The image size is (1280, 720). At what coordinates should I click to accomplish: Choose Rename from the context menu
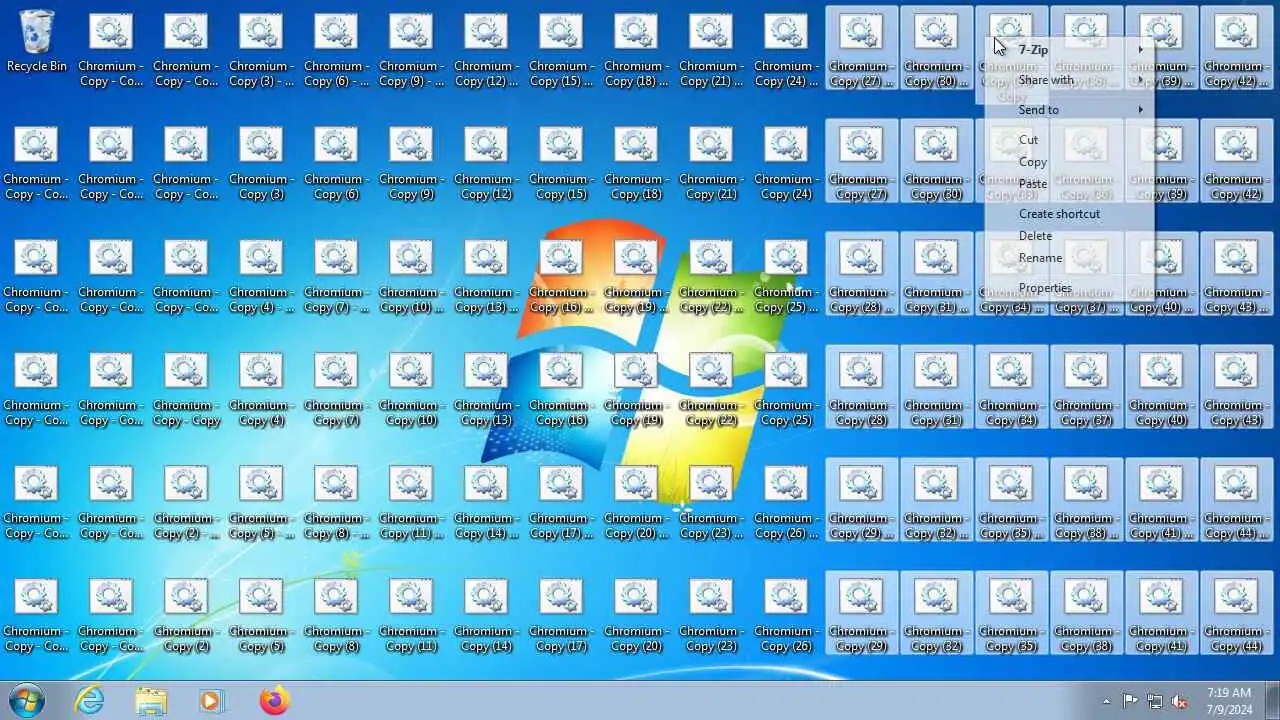1069,258
